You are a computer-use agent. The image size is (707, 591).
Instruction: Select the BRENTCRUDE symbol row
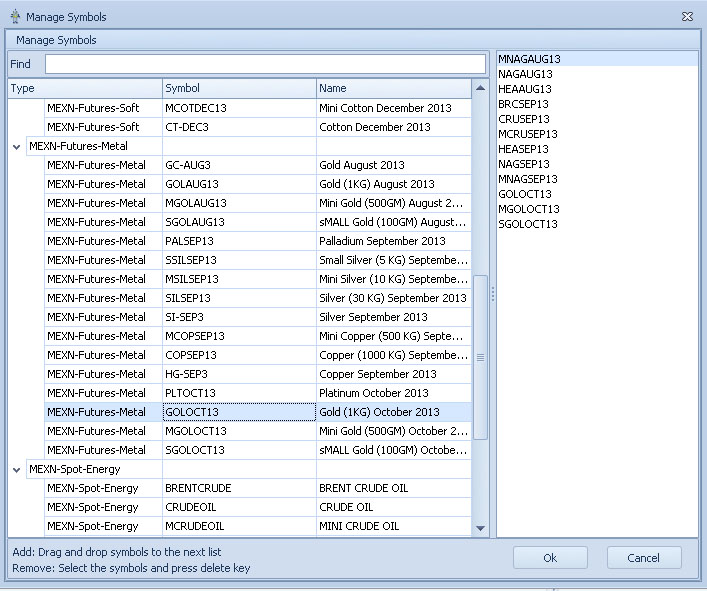[x=239, y=488]
